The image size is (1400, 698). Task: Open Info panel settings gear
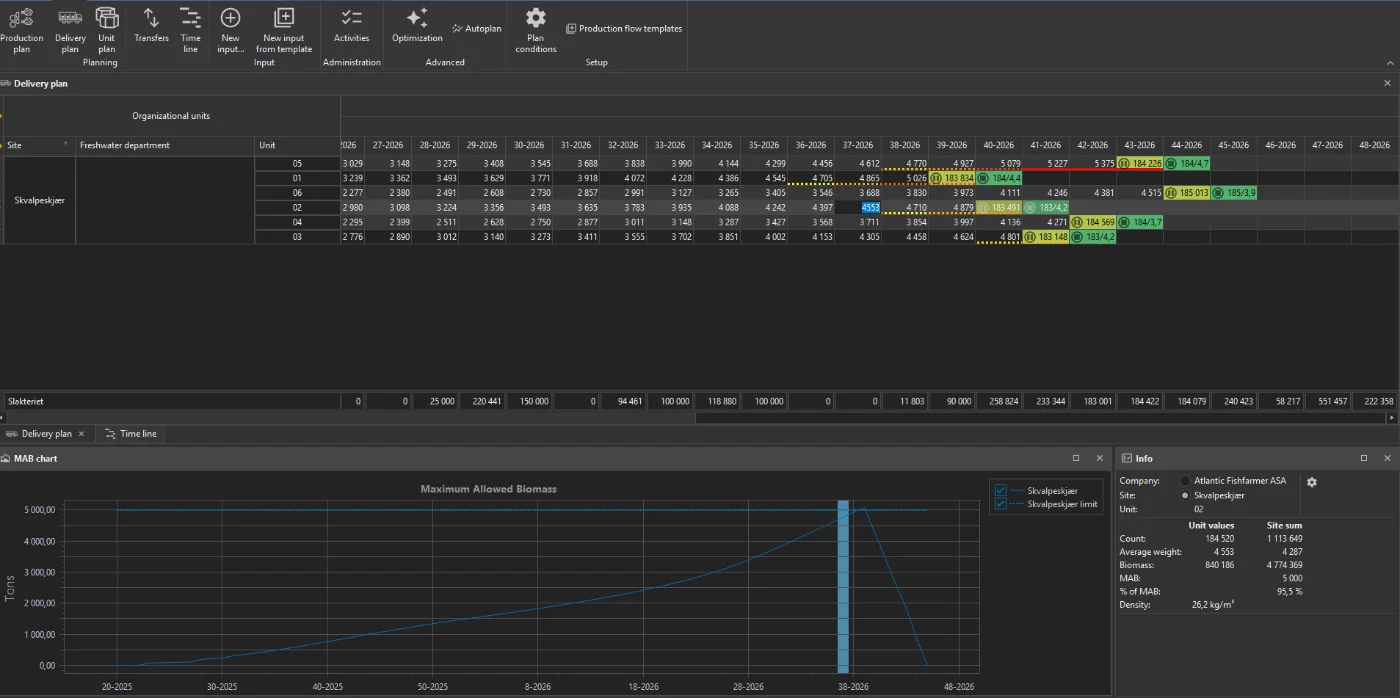coord(1312,481)
